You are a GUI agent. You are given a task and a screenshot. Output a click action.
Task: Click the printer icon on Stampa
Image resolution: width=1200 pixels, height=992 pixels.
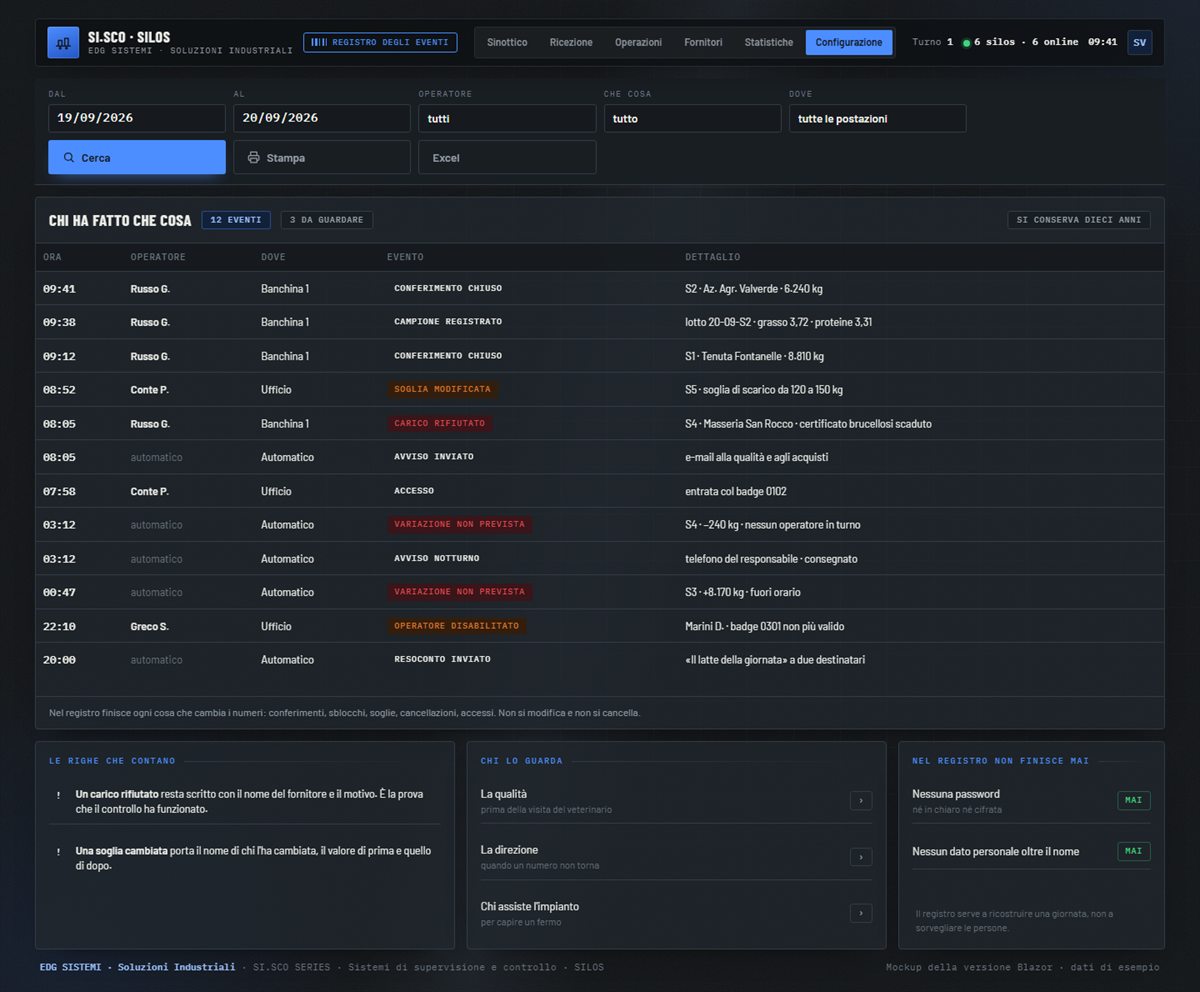(x=254, y=158)
